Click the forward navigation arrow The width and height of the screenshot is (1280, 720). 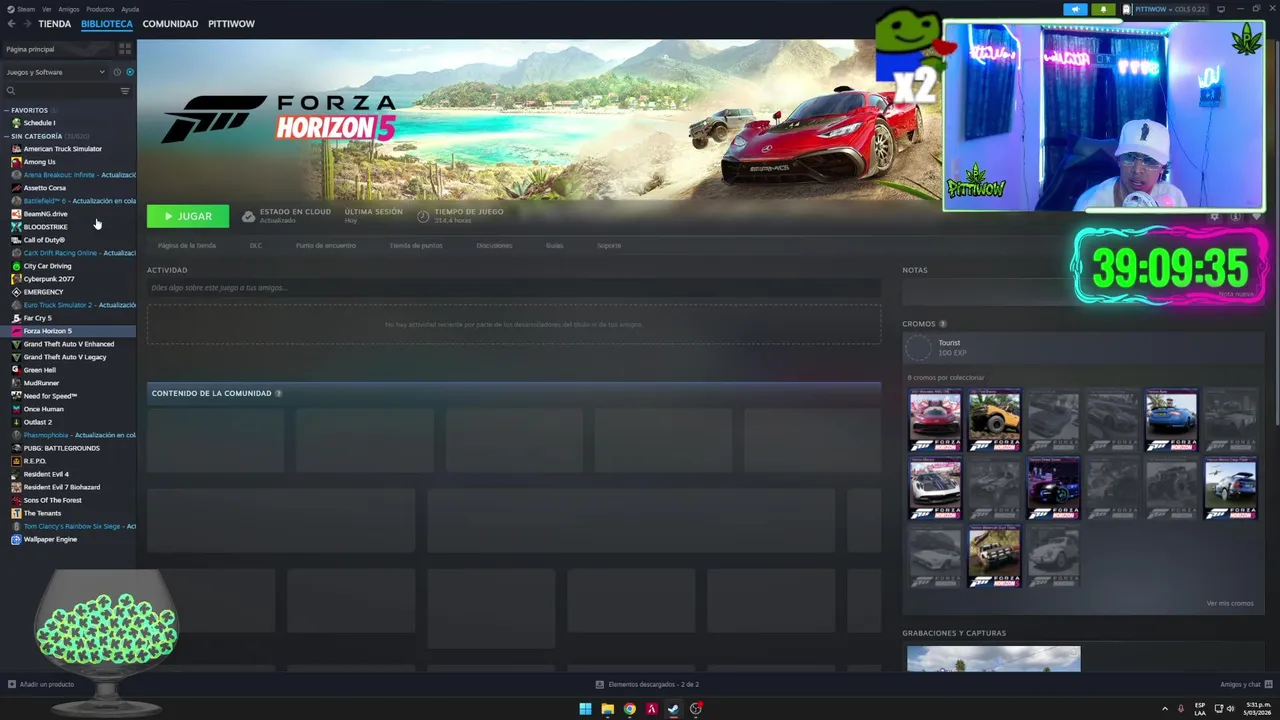26,24
